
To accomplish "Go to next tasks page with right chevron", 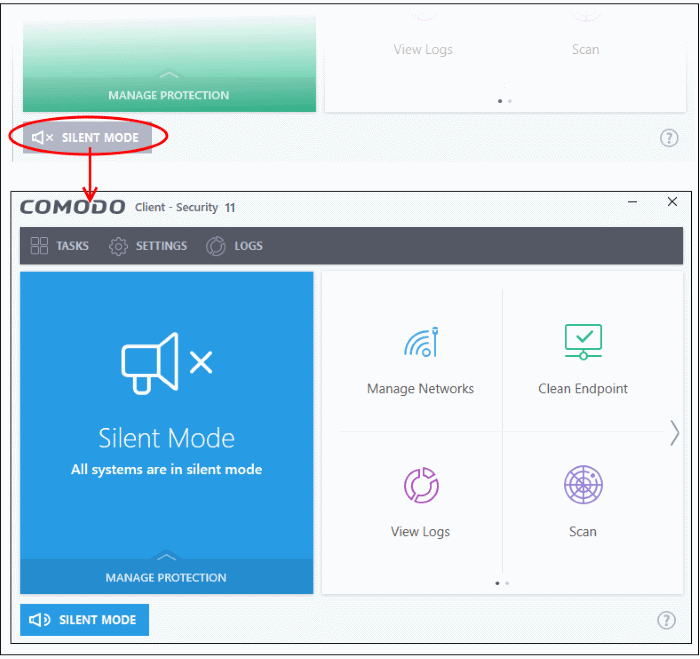I will tap(674, 433).
